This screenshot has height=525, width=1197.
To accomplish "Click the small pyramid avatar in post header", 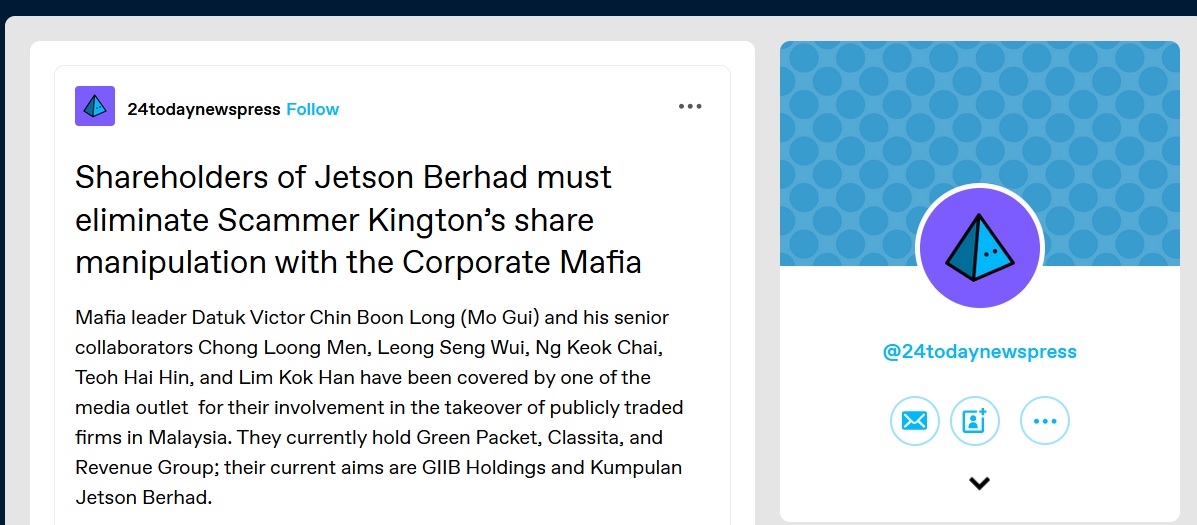I will [x=95, y=107].
